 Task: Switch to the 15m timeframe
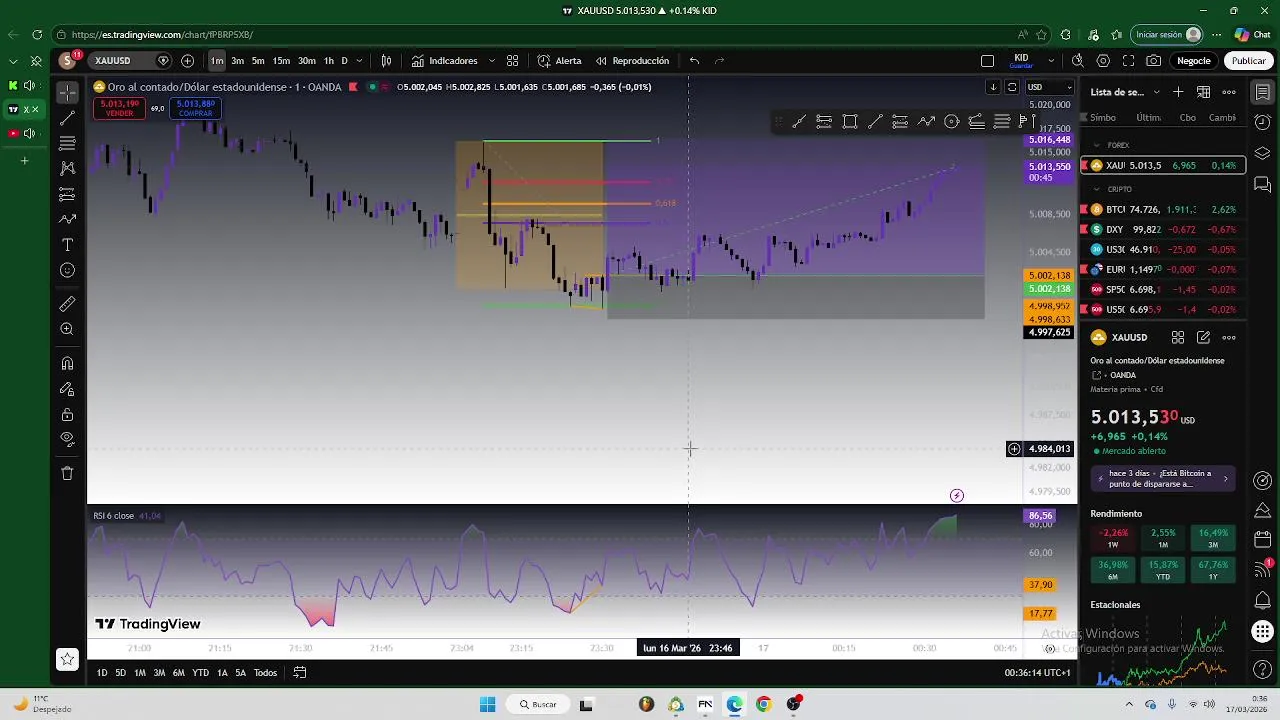pos(281,61)
